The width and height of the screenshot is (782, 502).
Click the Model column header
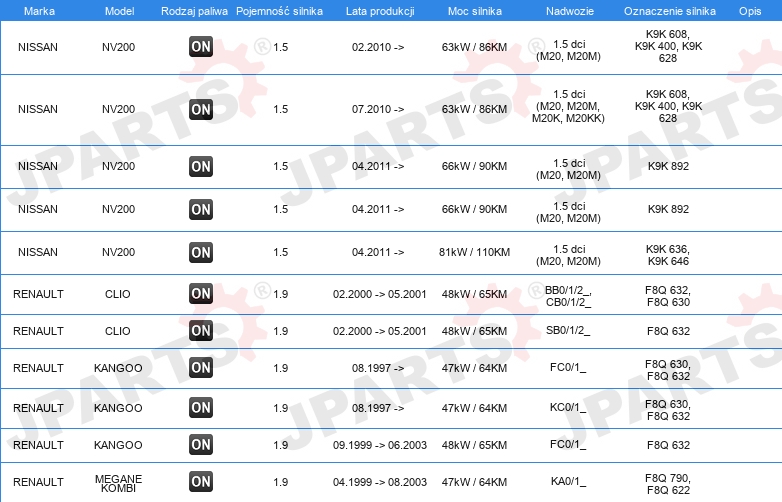119,11
